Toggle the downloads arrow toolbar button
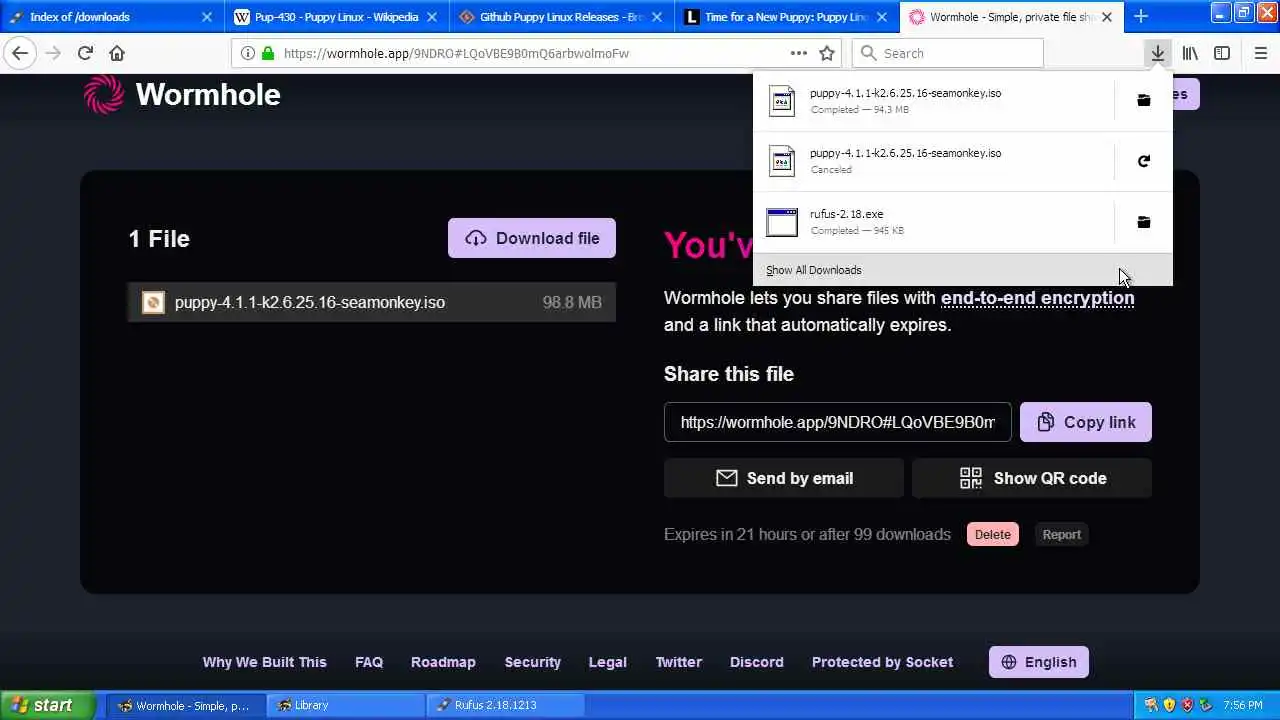This screenshot has height=720, width=1280. pos(1157,53)
